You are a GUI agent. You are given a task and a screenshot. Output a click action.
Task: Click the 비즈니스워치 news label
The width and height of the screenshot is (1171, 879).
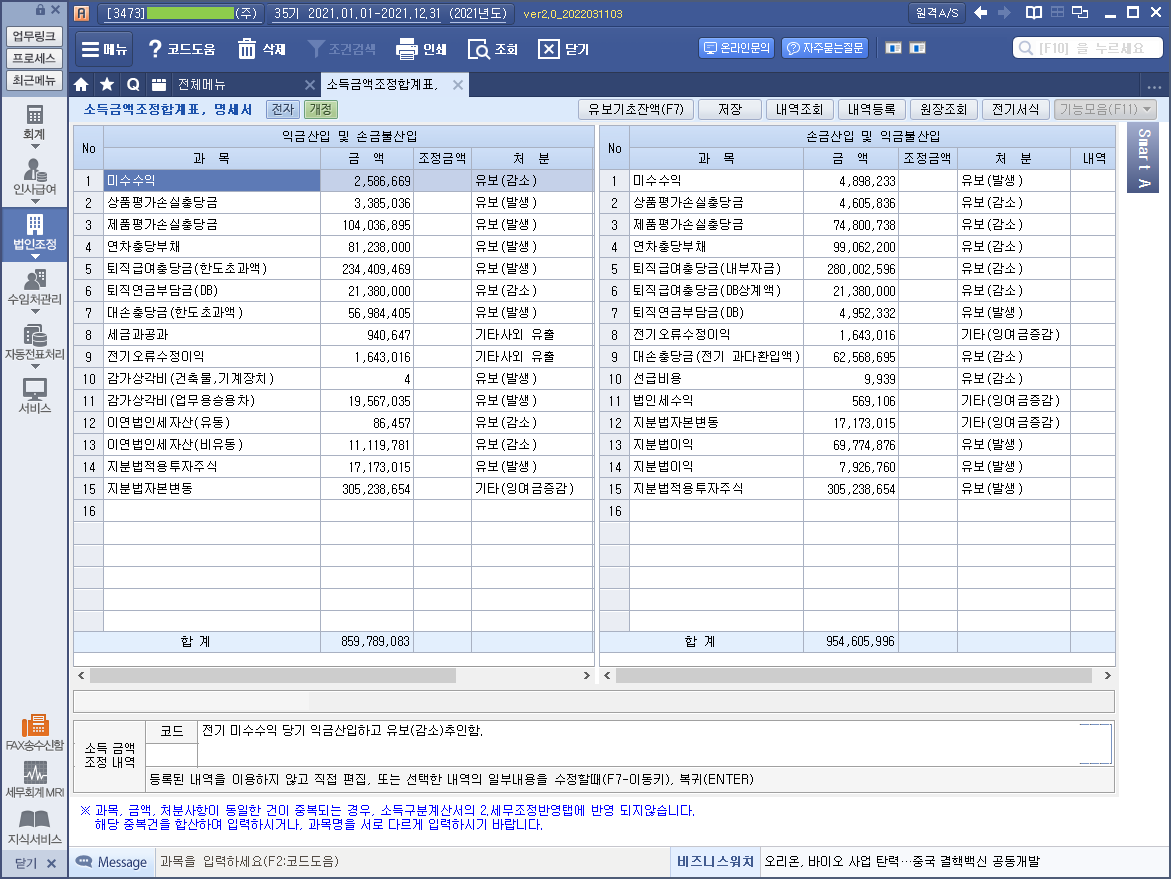tap(715, 862)
